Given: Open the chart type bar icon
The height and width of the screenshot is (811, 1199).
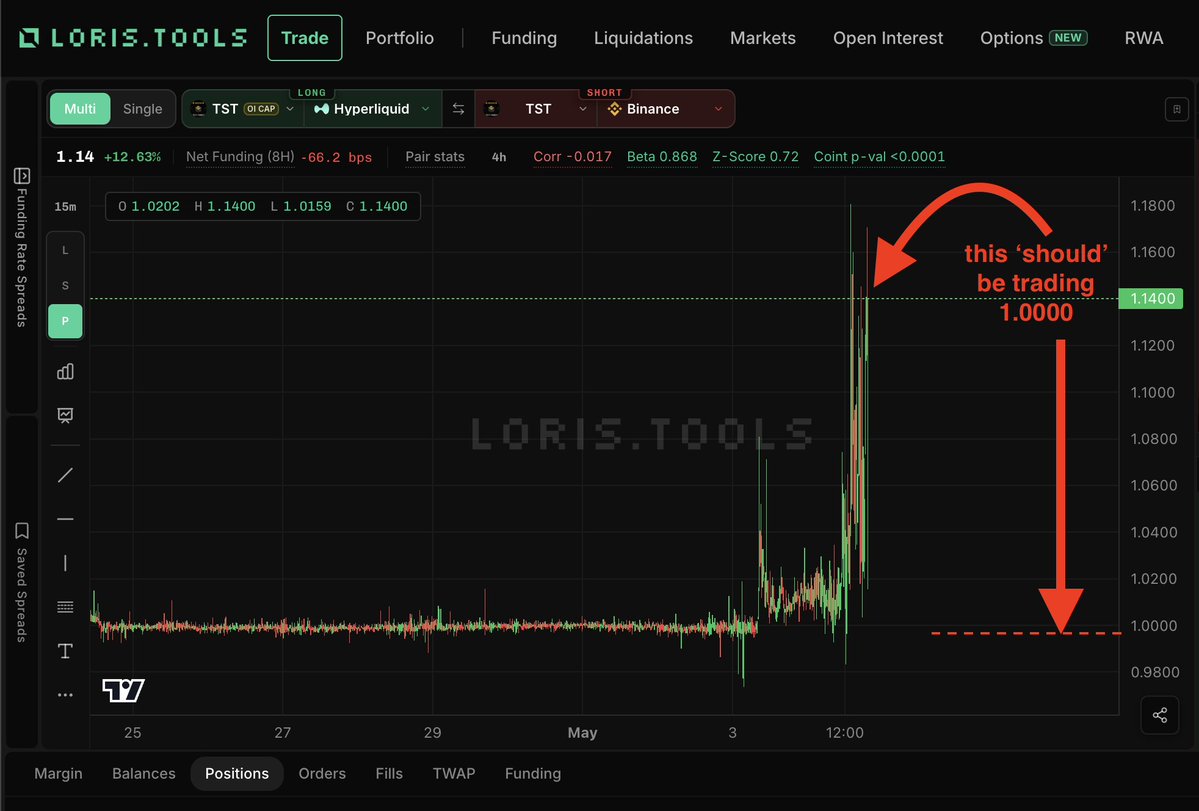Looking at the screenshot, I should pyautogui.click(x=65, y=371).
